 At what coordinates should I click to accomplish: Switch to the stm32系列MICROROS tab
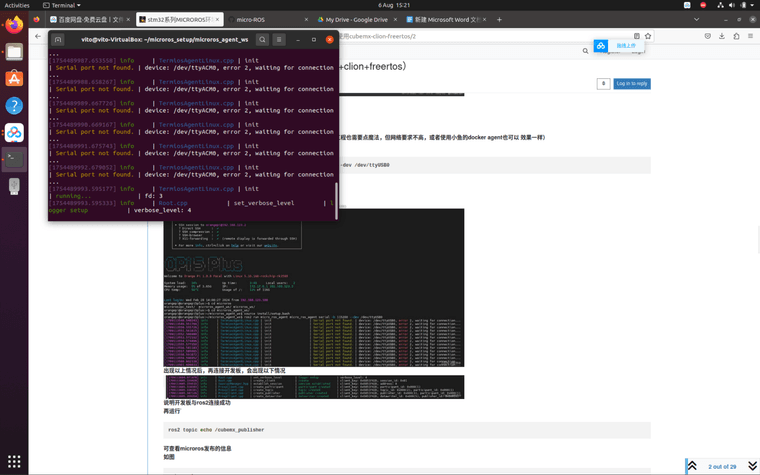point(180,20)
